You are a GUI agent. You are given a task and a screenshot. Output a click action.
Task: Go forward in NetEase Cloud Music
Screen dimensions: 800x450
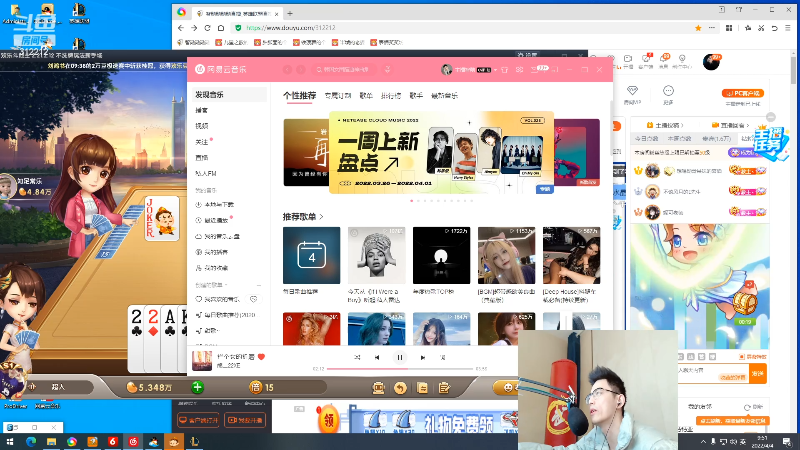click(x=301, y=69)
